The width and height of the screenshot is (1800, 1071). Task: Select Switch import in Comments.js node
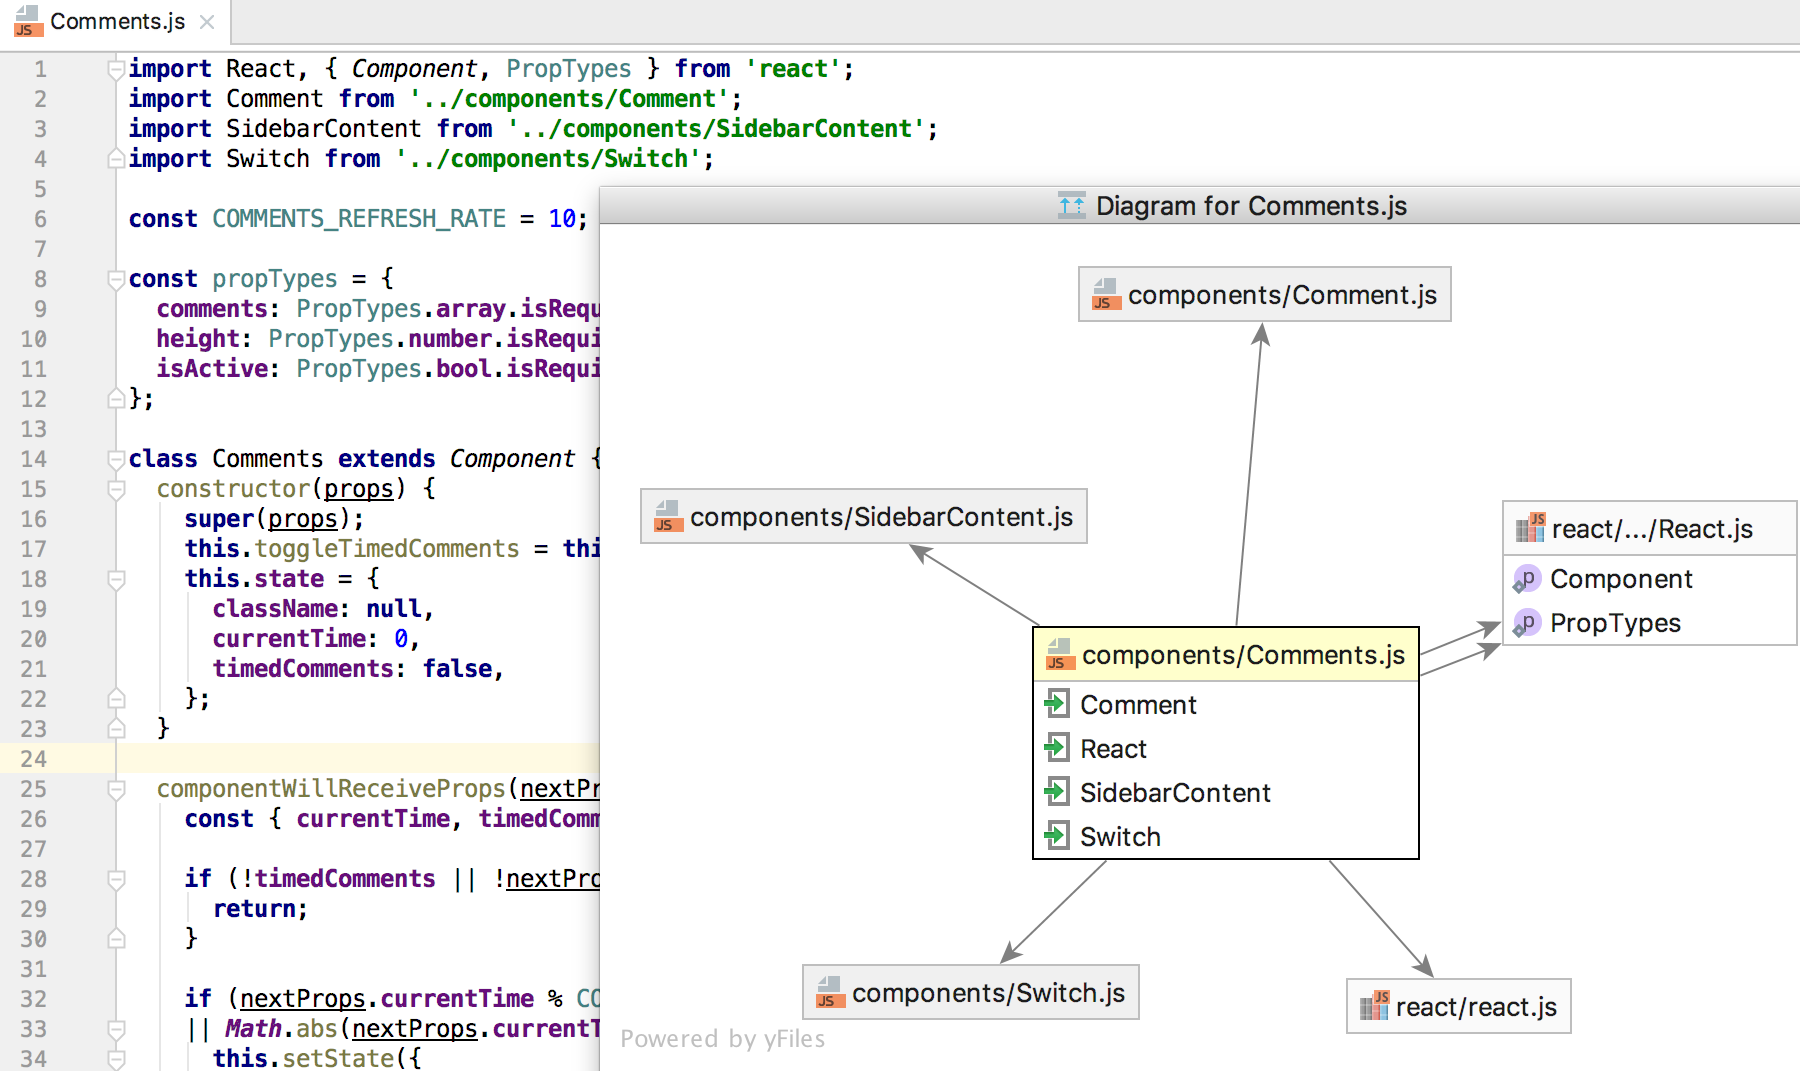click(x=1226, y=836)
